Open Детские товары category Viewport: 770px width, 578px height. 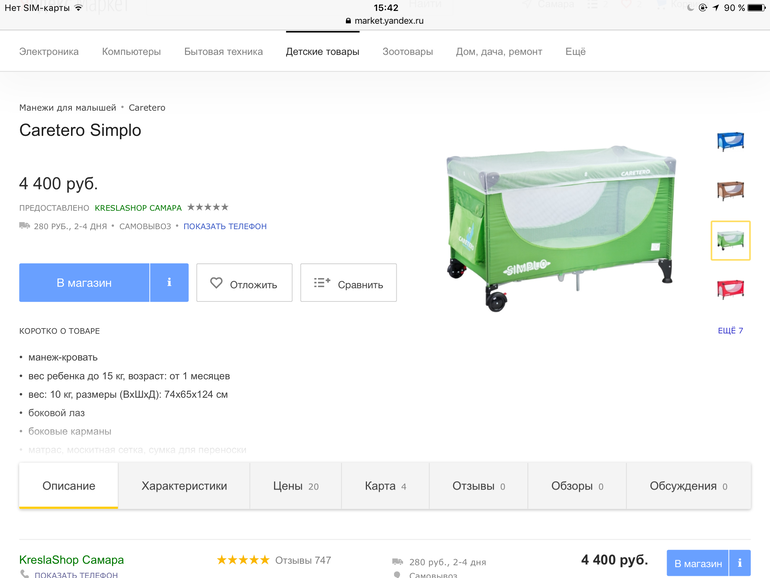tap(322, 52)
